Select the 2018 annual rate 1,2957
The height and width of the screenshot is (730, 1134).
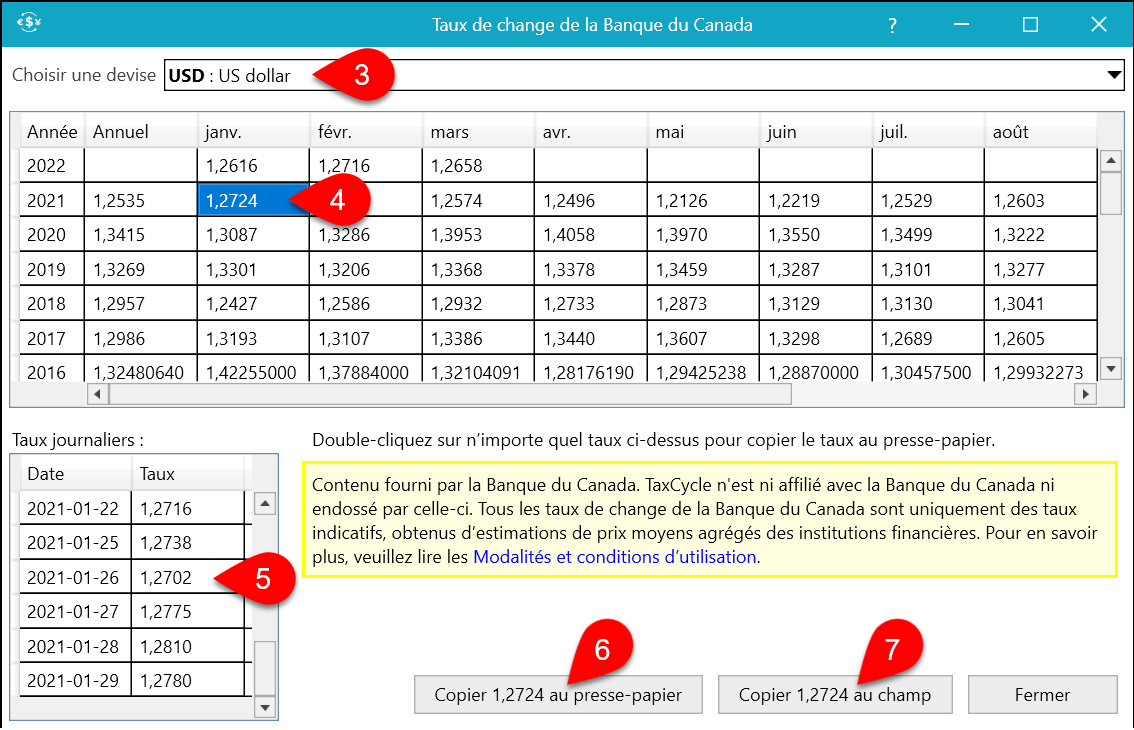click(x=141, y=303)
